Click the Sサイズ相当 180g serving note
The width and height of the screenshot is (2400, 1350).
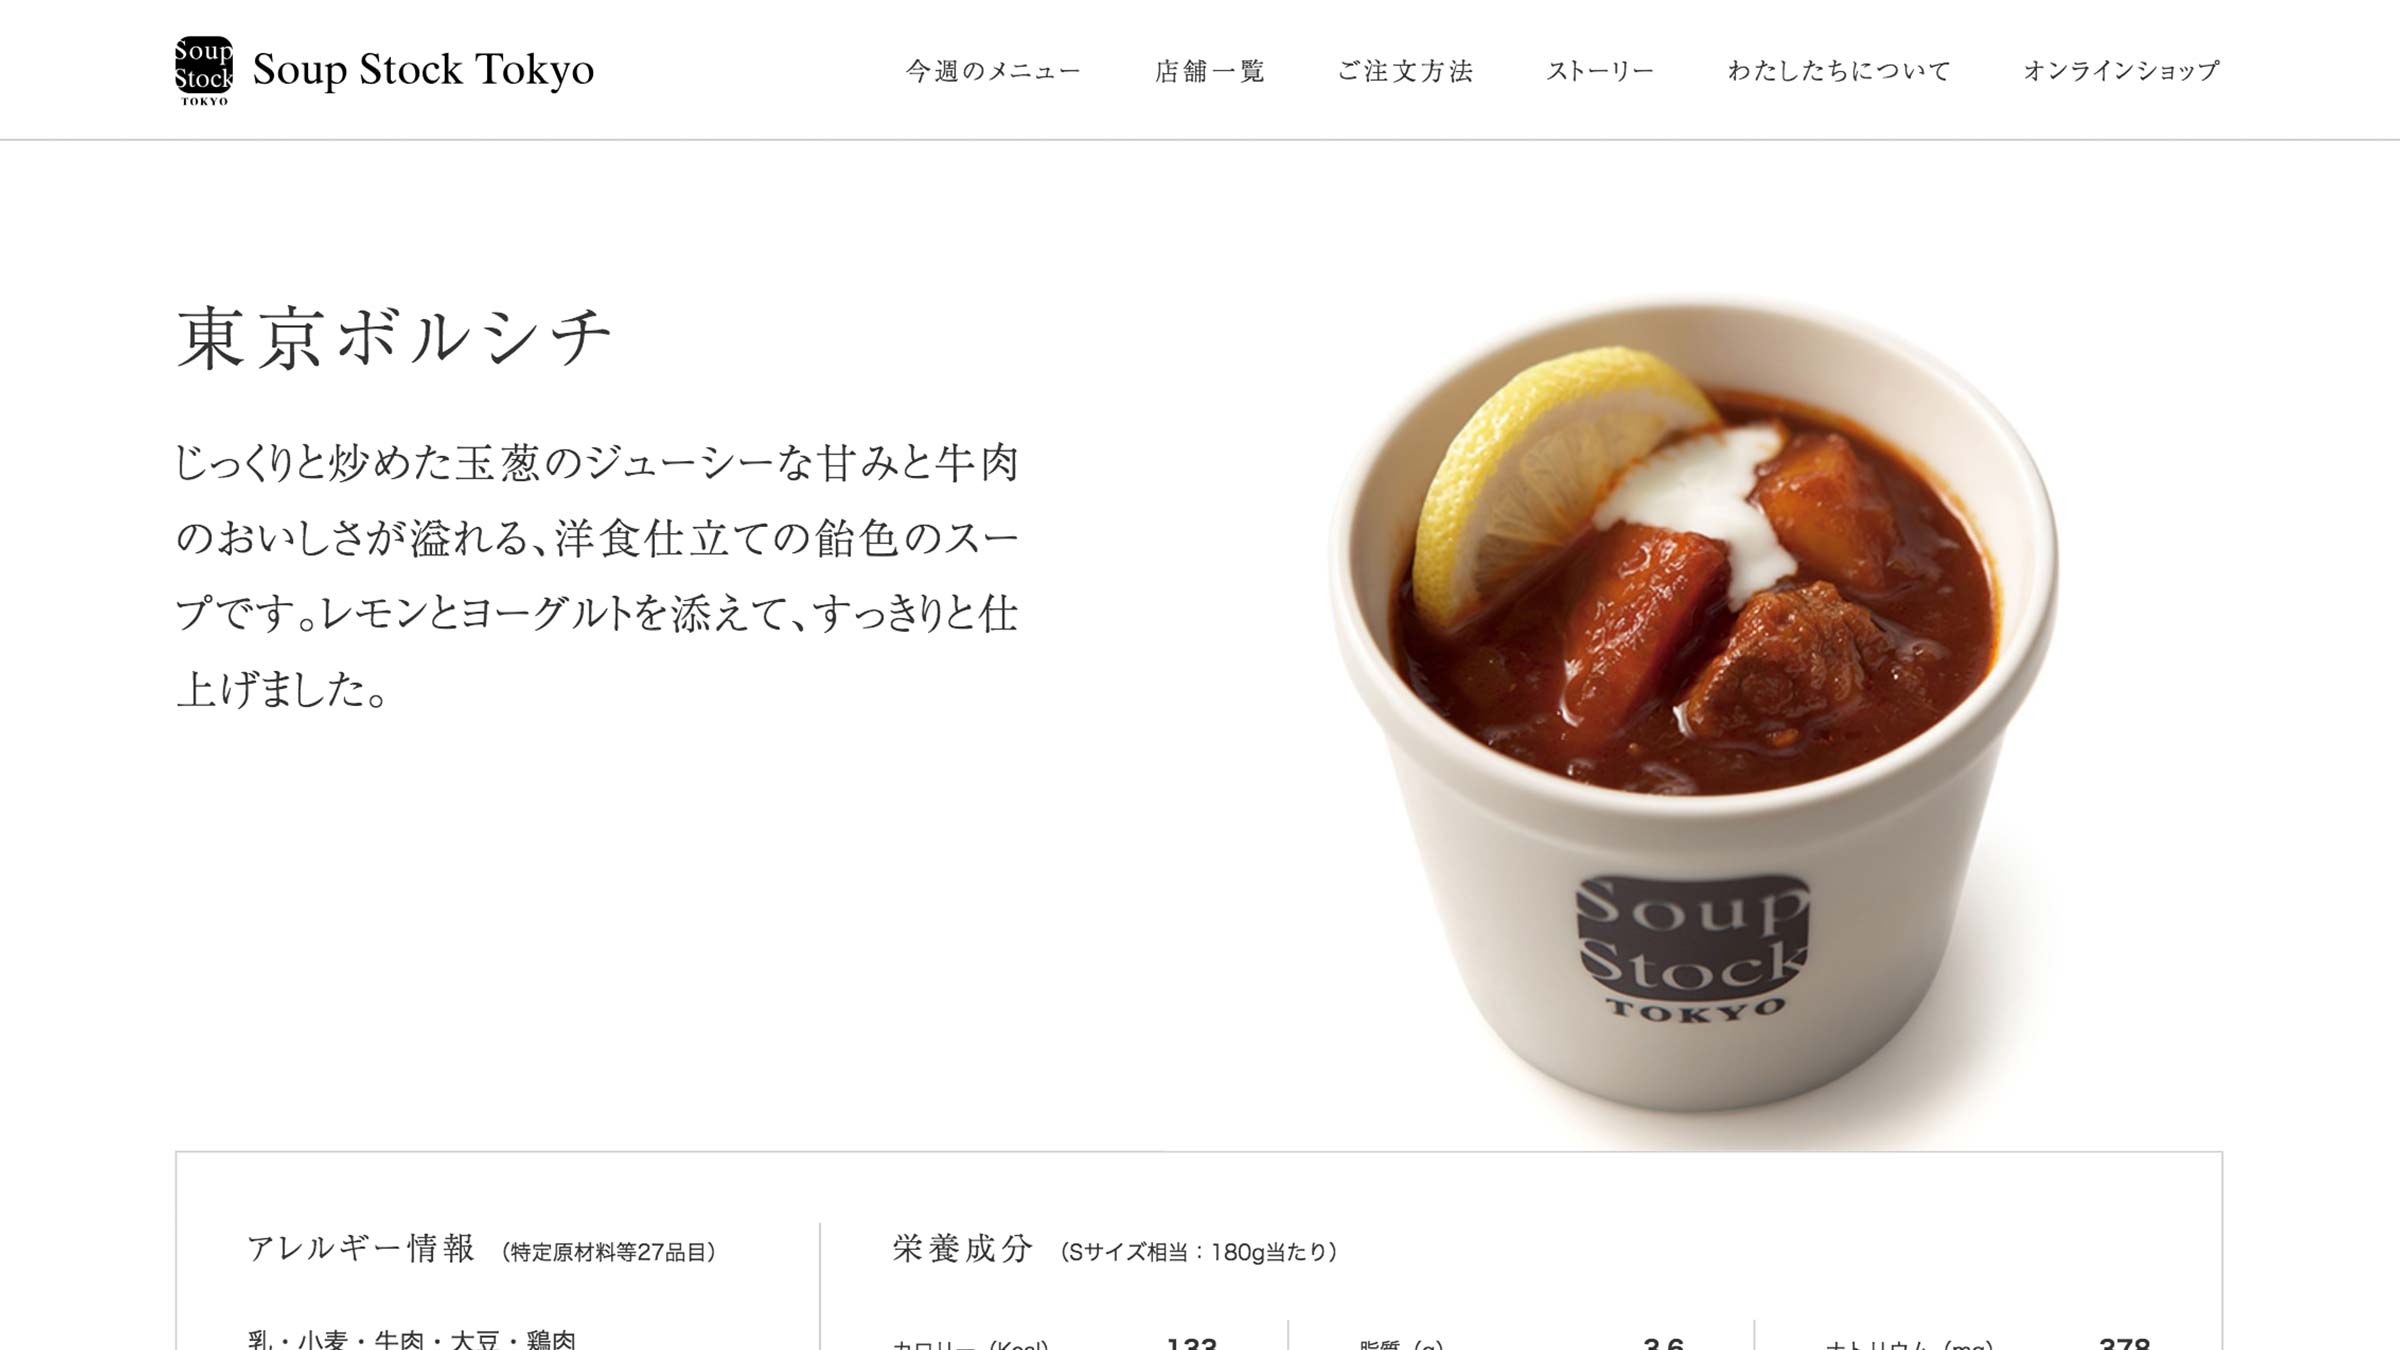click(x=1198, y=1252)
